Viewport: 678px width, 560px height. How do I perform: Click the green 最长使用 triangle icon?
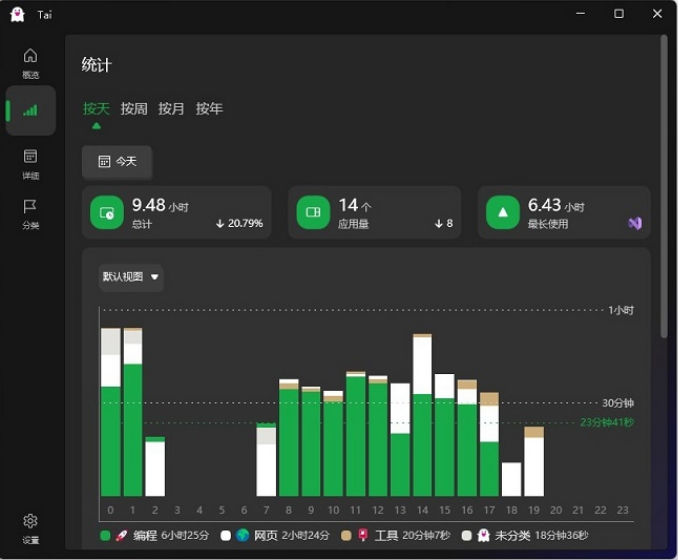(502, 213)
